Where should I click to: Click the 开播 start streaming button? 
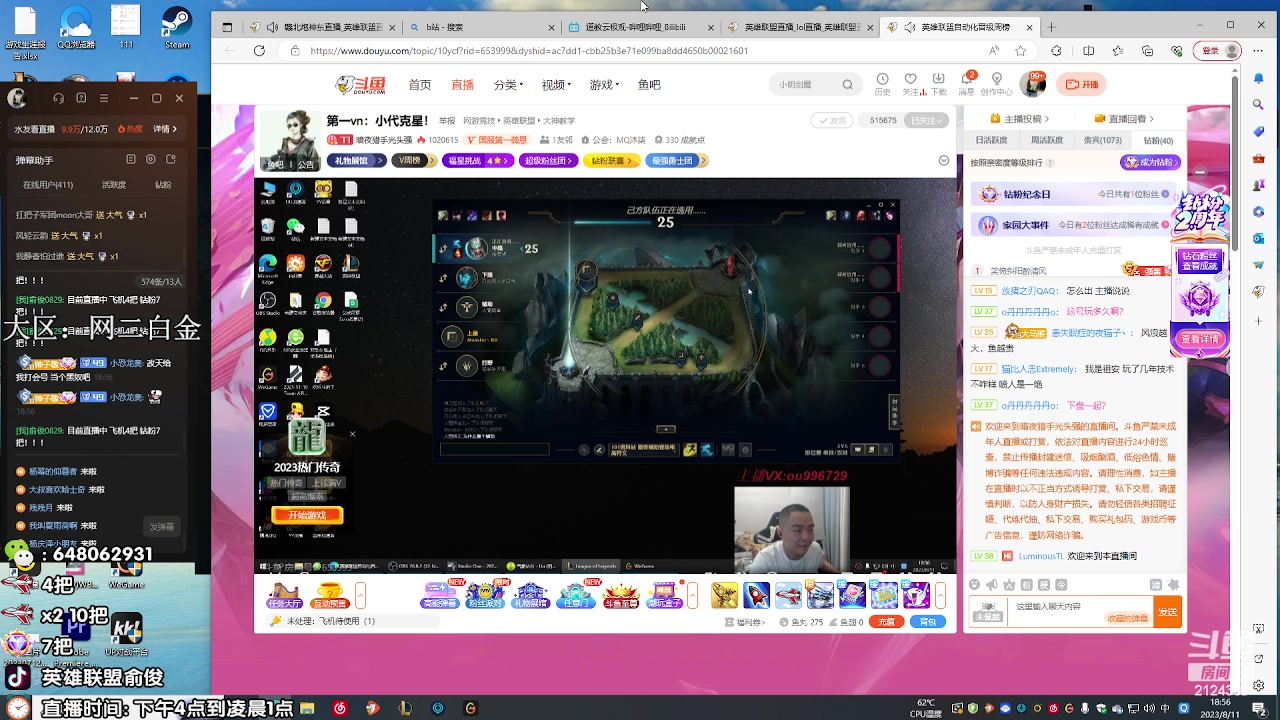tap(1082, 84)
